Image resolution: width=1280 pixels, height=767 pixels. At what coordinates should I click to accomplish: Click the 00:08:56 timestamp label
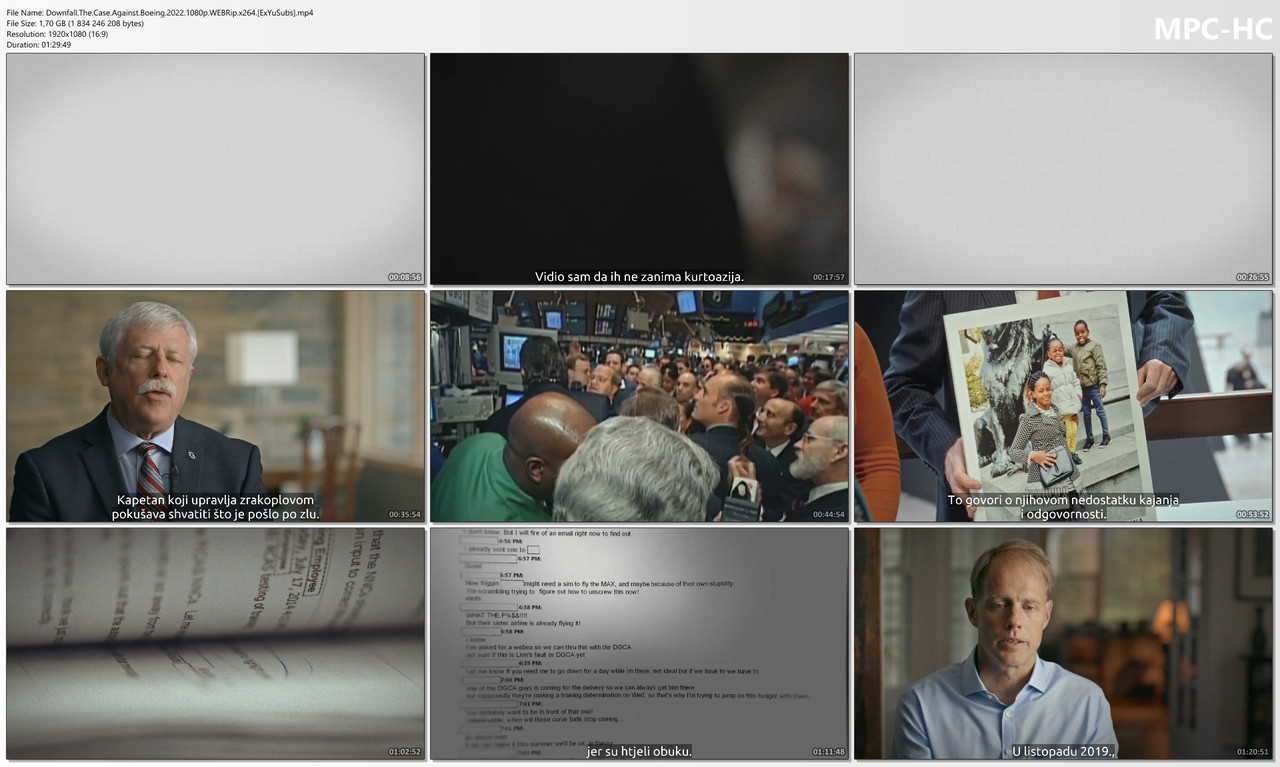[x=405, y=278]
